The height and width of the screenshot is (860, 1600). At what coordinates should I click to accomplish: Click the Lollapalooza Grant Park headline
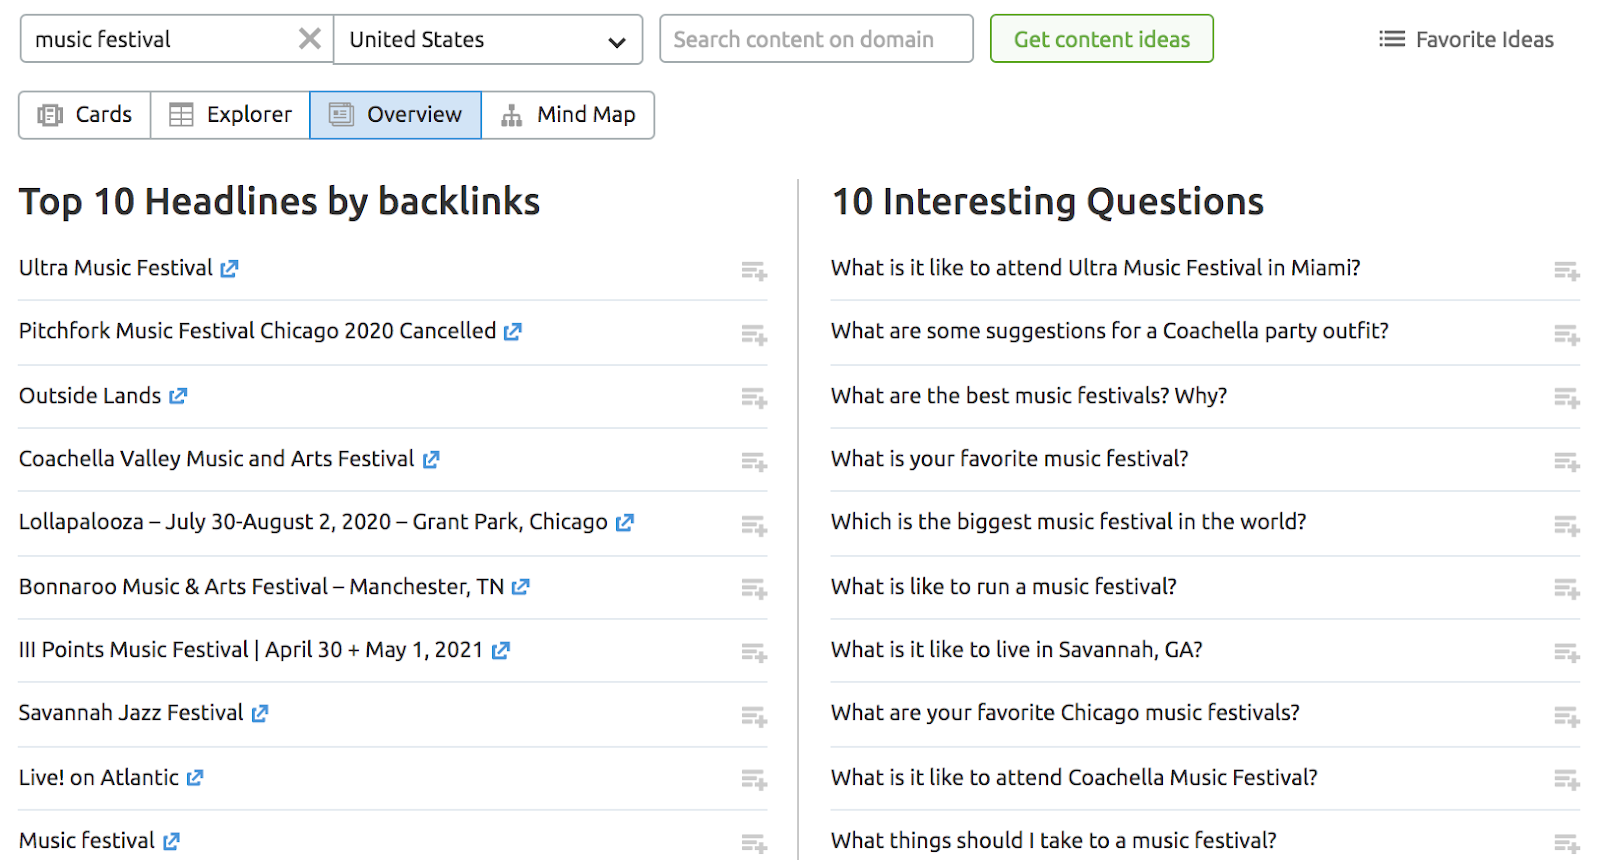point(313,522)
